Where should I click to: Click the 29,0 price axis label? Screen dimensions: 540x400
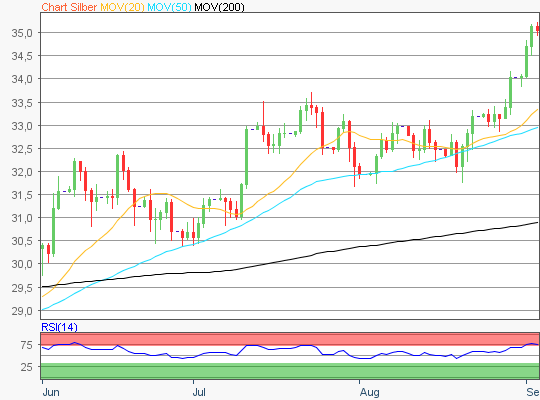(x=22, y=311)
